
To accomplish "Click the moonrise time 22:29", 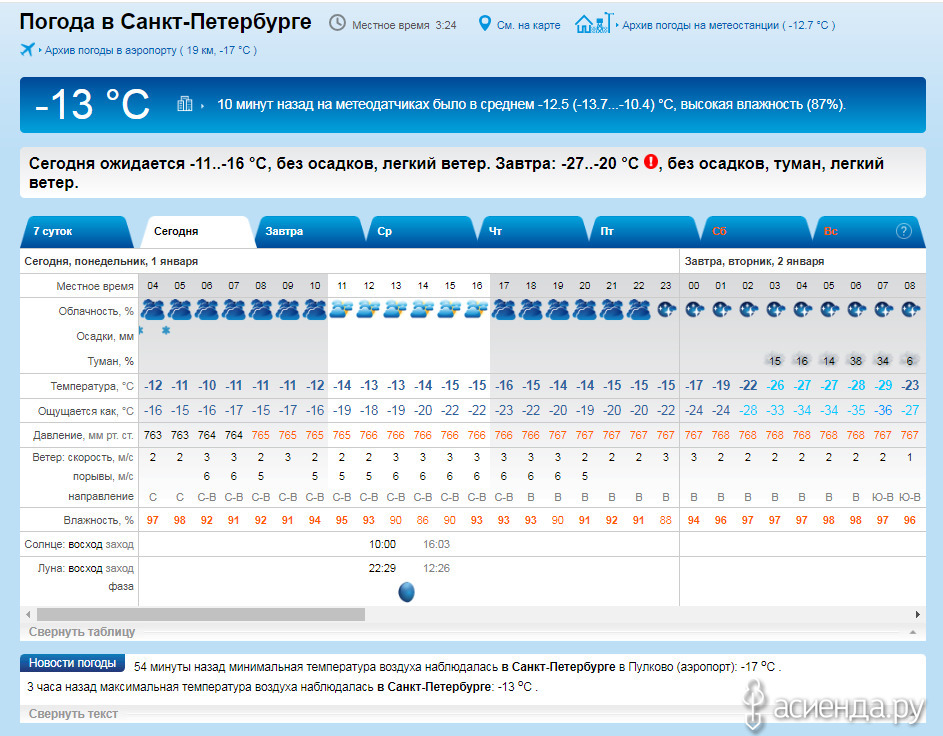I will point(382,568).
